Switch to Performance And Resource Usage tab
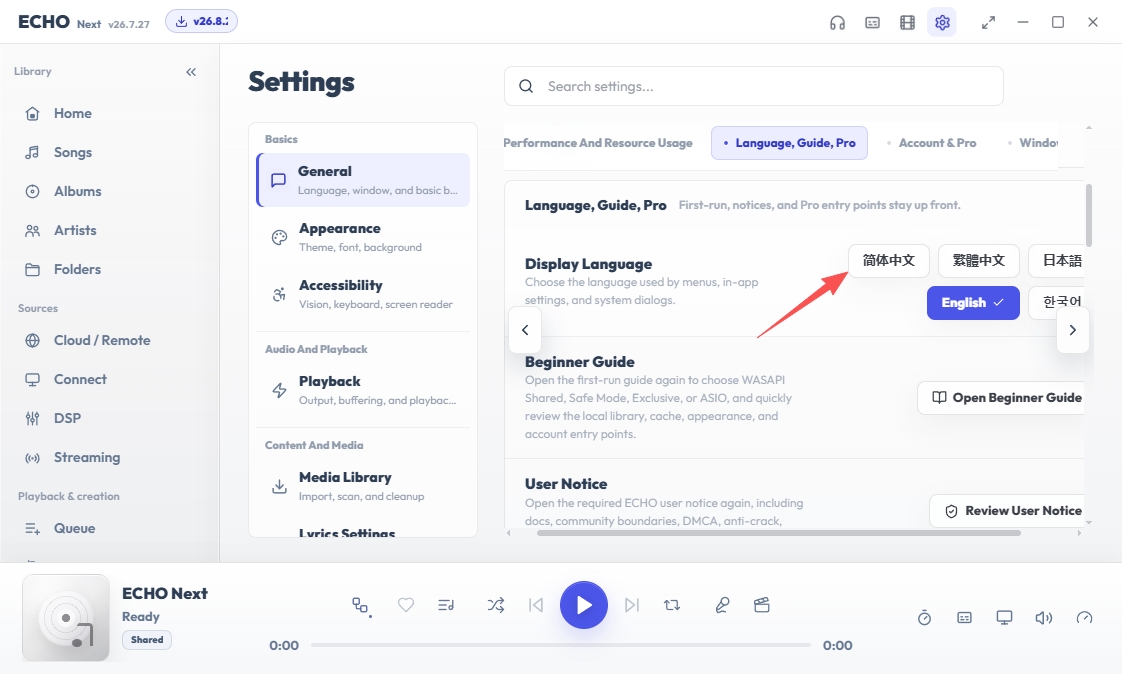This screenshot has width=1122, height=674. tap(598, 143)
